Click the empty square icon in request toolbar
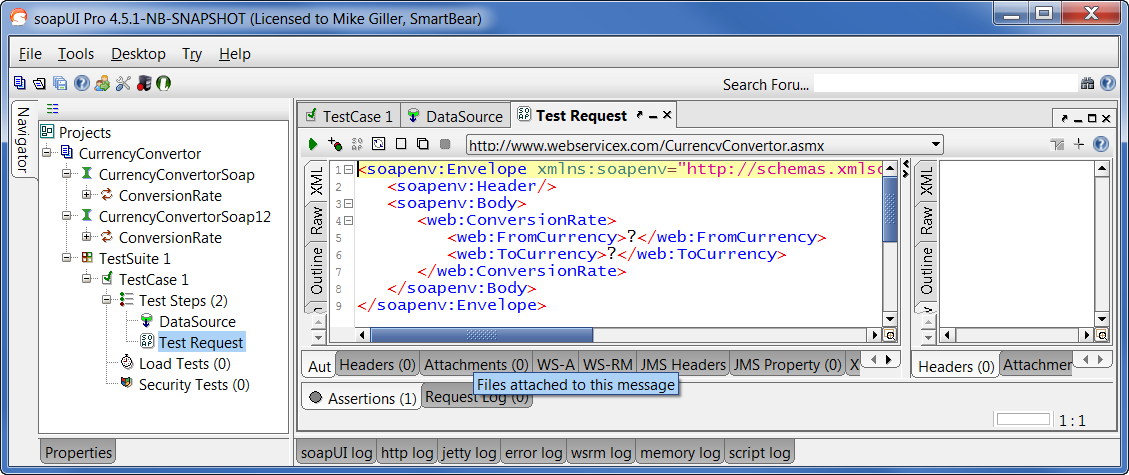 coord(401,144)
